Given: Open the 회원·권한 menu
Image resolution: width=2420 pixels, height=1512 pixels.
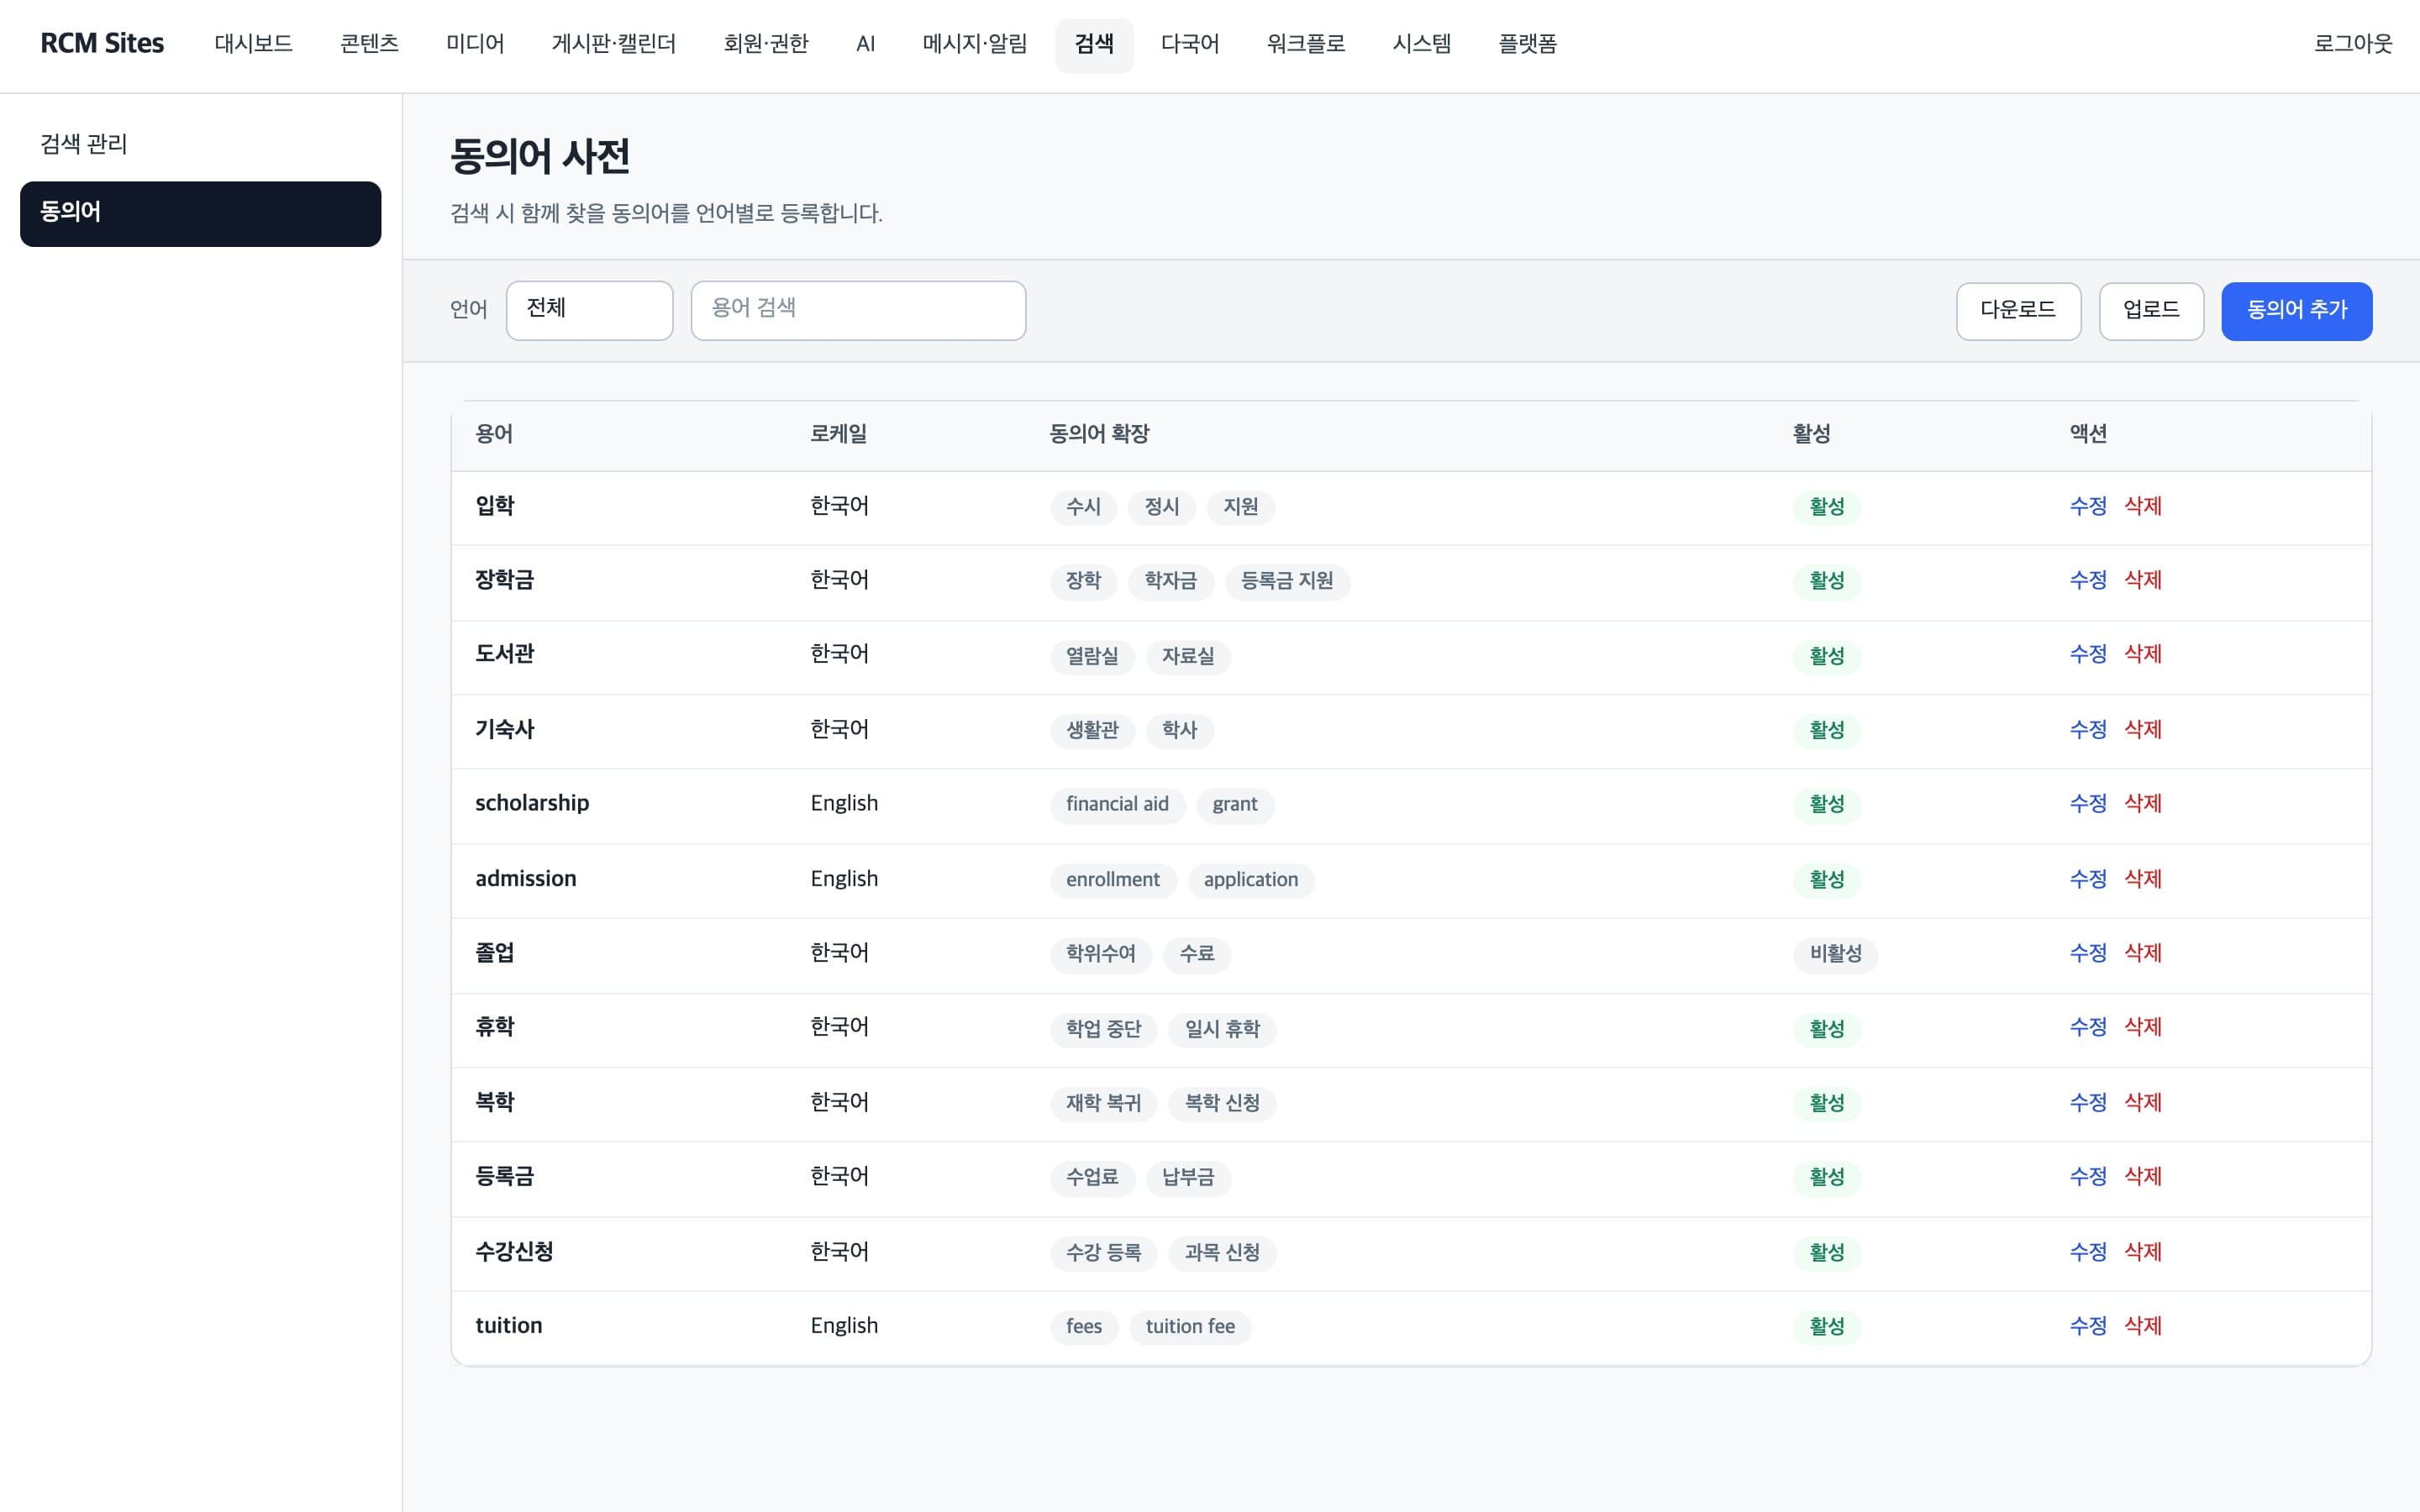Looking at the screenshot, I should pos(766,44).
